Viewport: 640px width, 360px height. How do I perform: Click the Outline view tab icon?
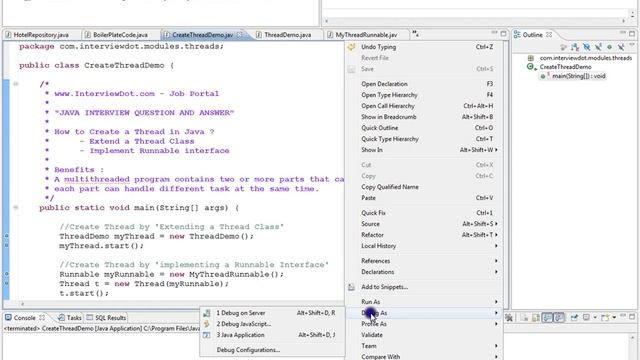[x=517, y=35]
